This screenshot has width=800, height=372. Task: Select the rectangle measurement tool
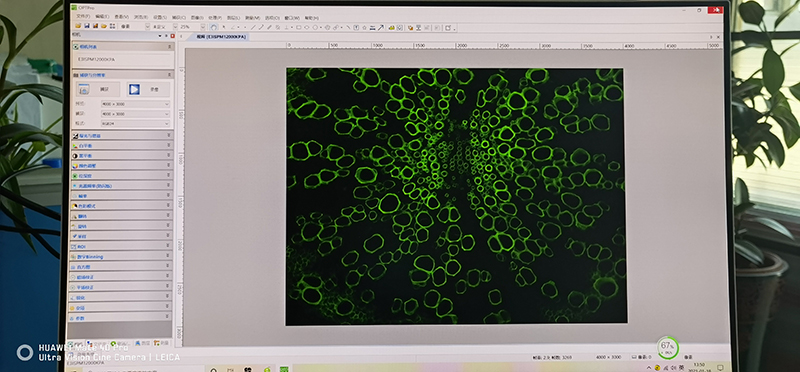pos(298,27)
